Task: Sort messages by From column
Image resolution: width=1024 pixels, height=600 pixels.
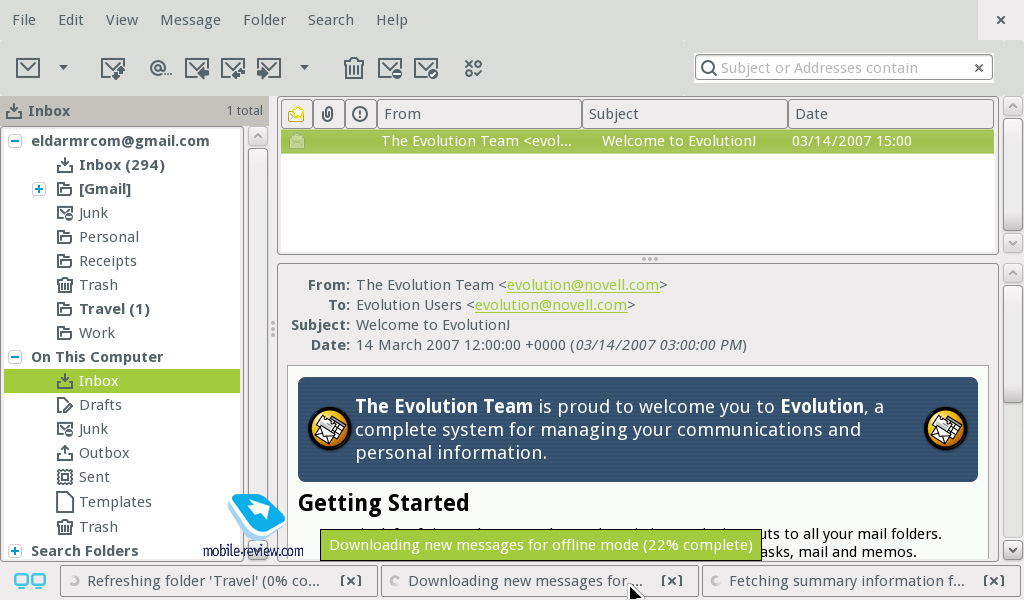Action: (479, 114)
